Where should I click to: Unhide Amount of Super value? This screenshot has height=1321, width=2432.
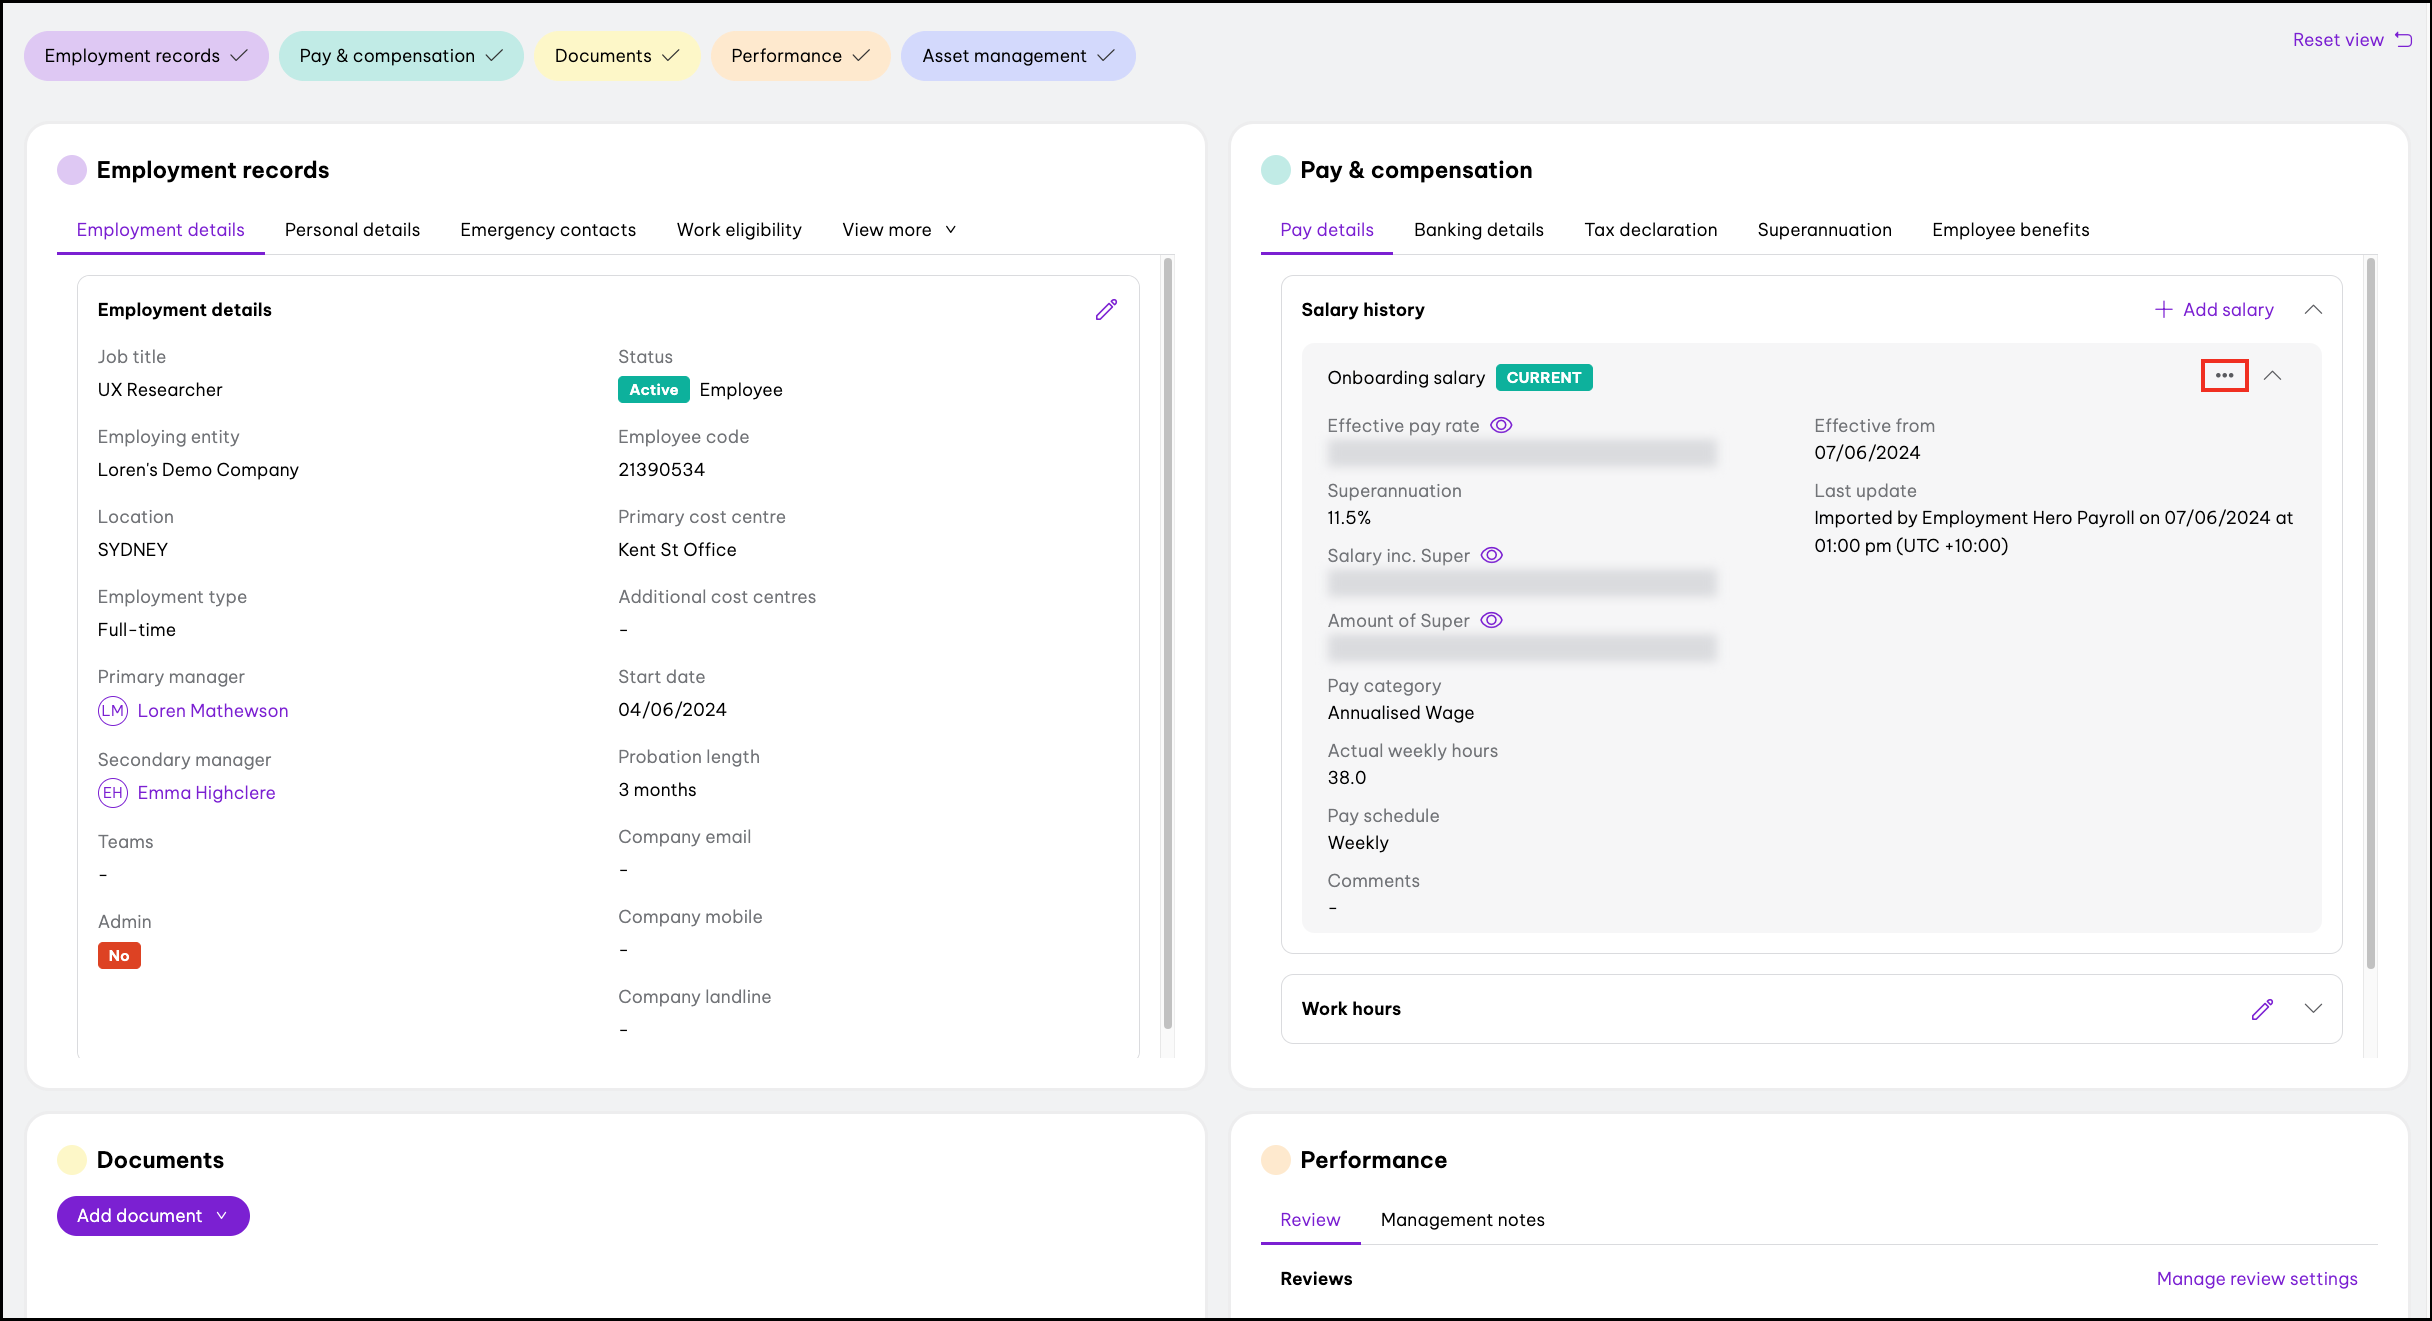click(1491, 620)
